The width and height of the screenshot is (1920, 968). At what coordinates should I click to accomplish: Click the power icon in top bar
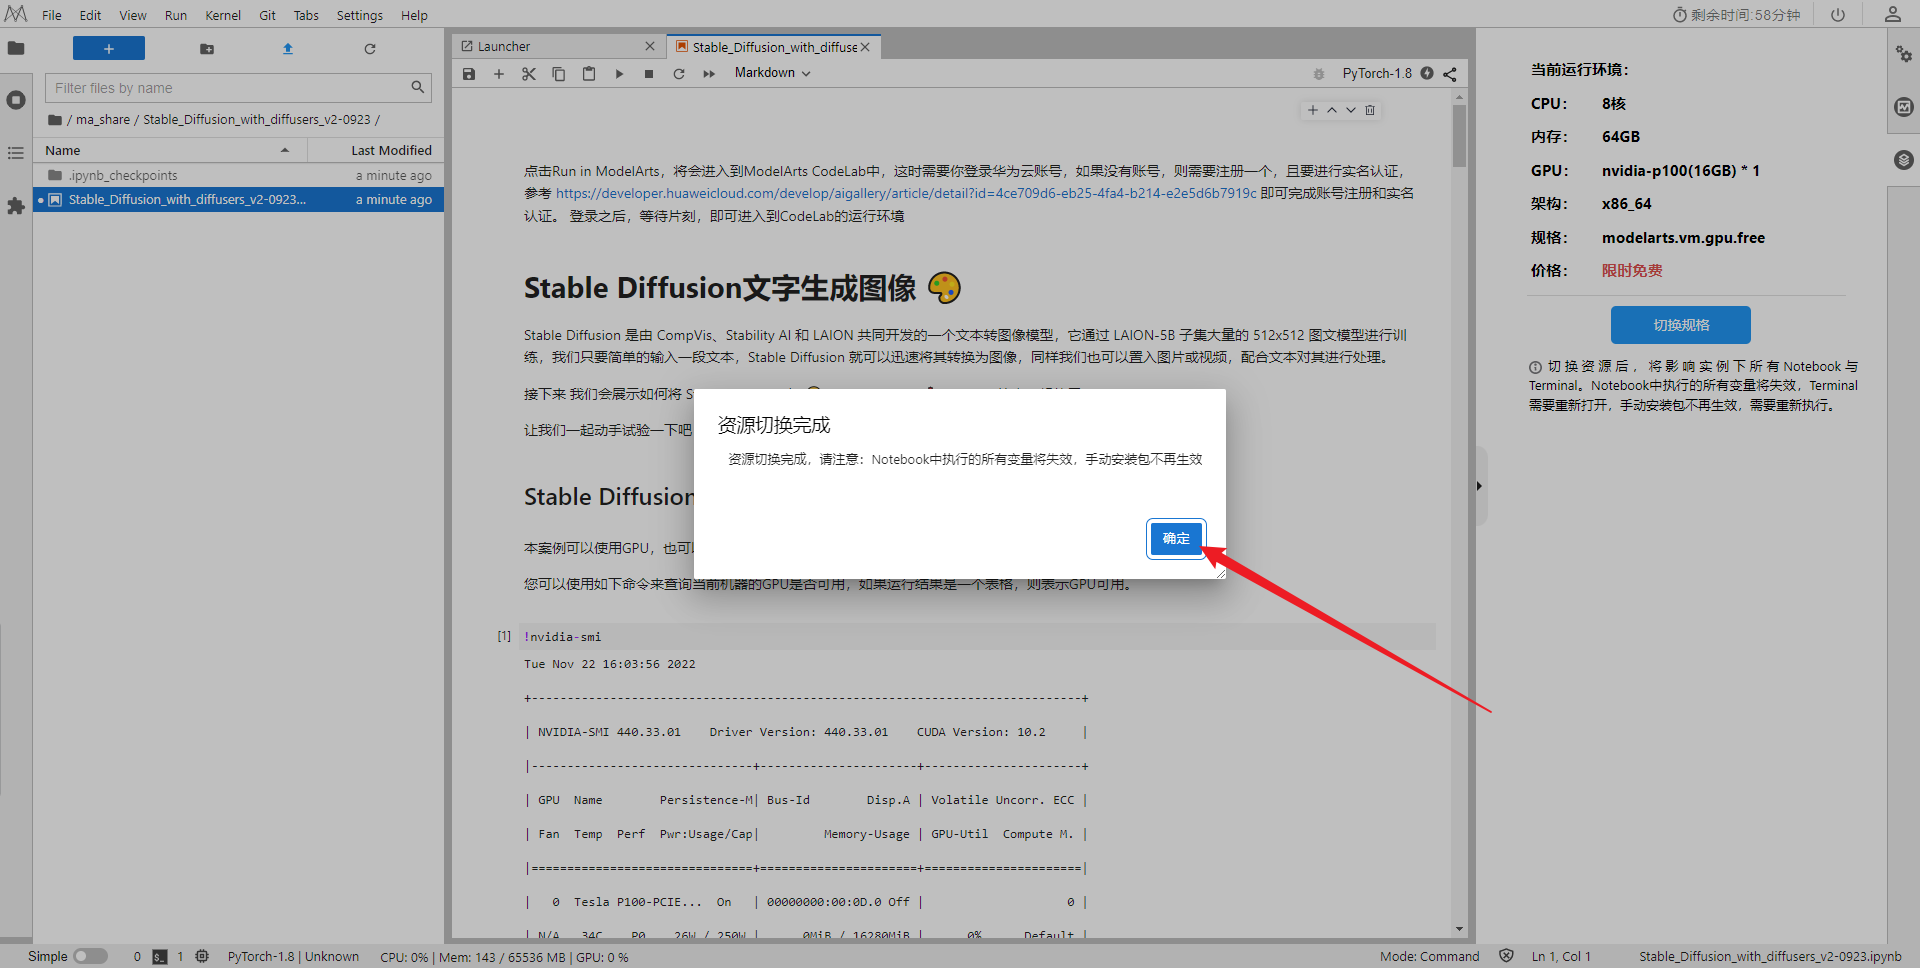1838,15
